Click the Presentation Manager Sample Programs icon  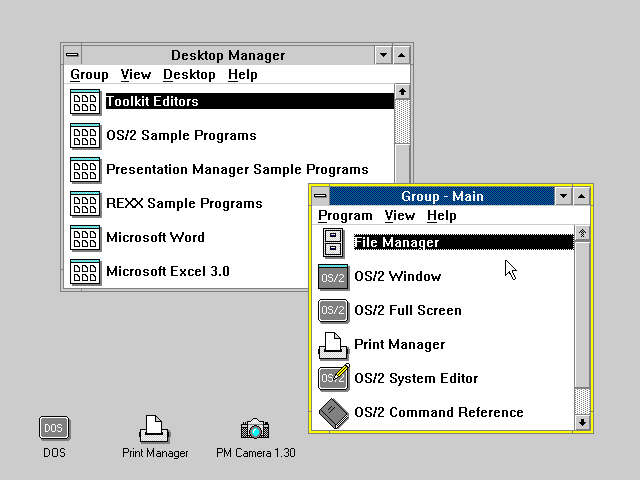click(x=85, y=169)
